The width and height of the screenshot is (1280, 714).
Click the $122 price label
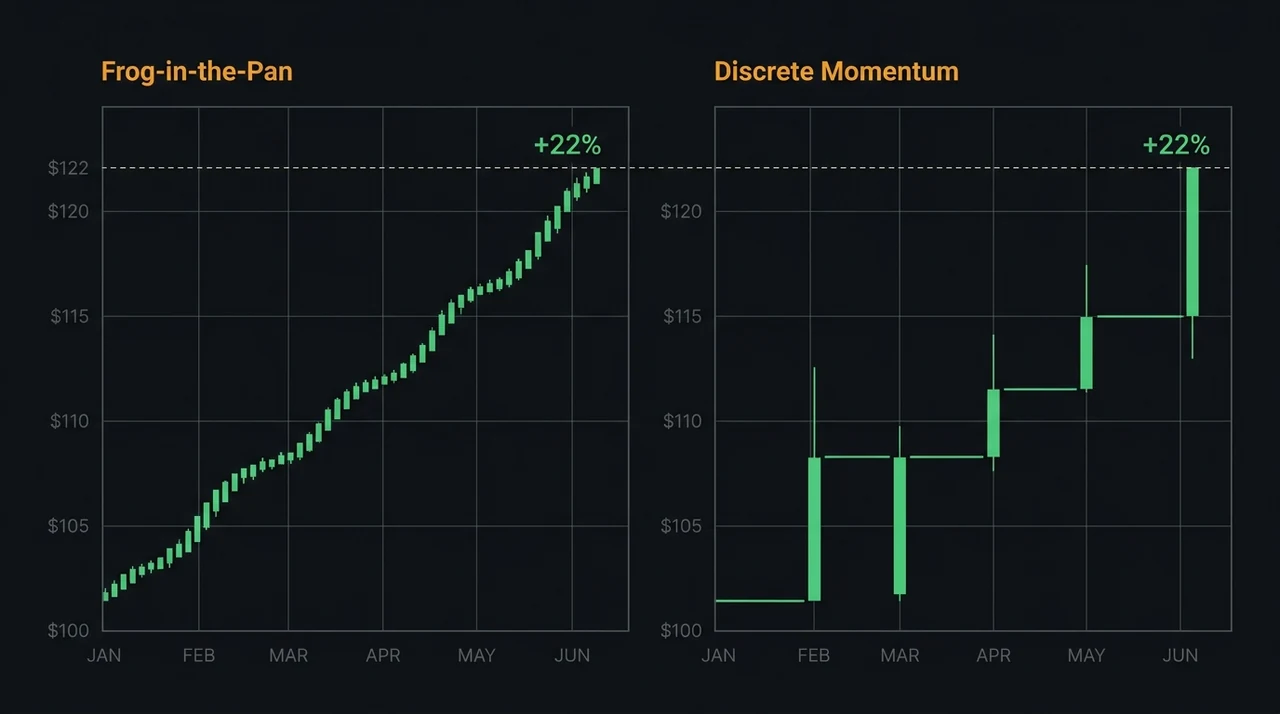pyautogui.click(x=69, y=168)
